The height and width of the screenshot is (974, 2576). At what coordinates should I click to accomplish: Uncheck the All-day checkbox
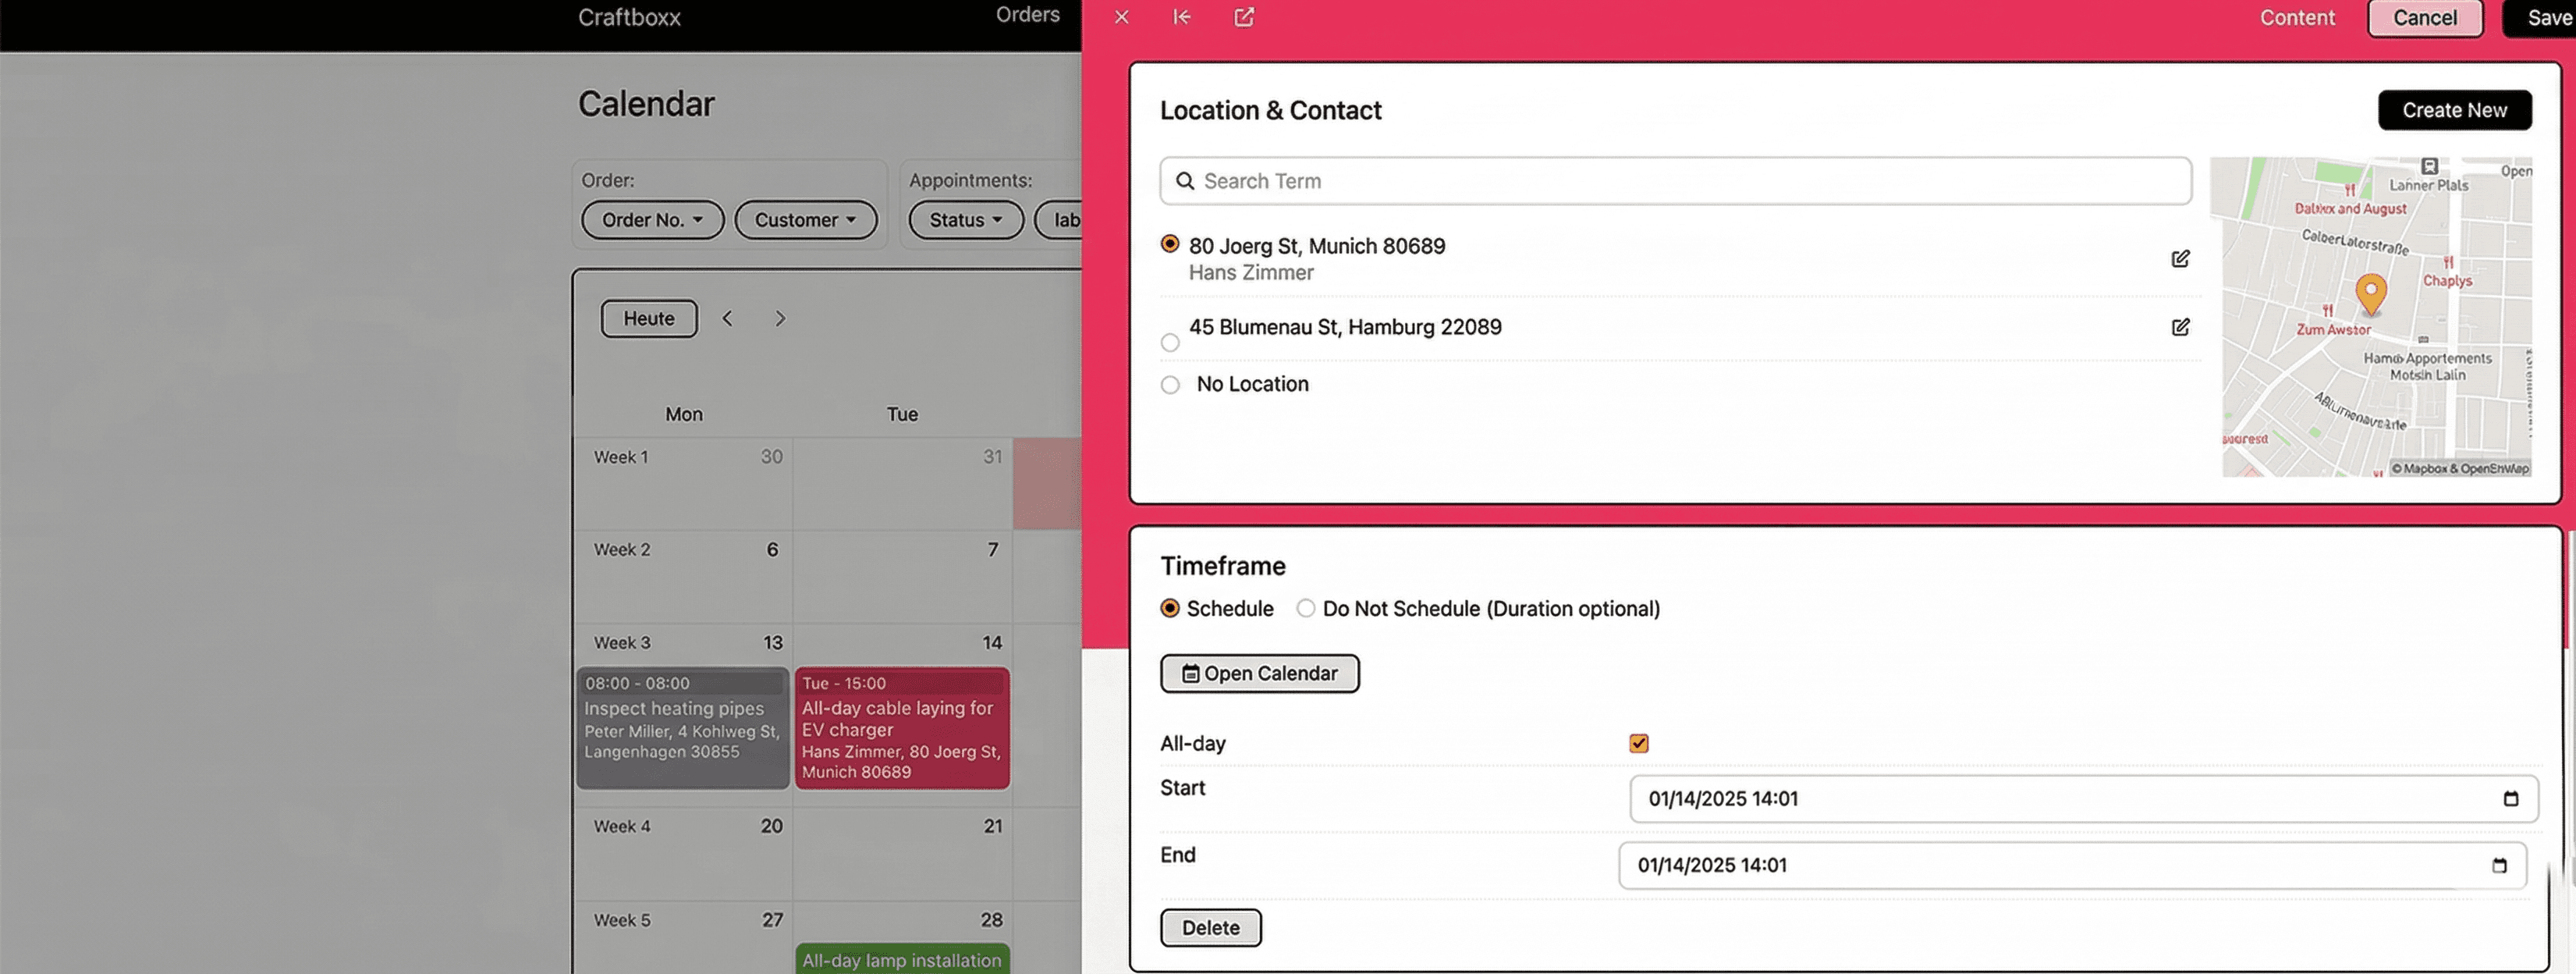1638,743
